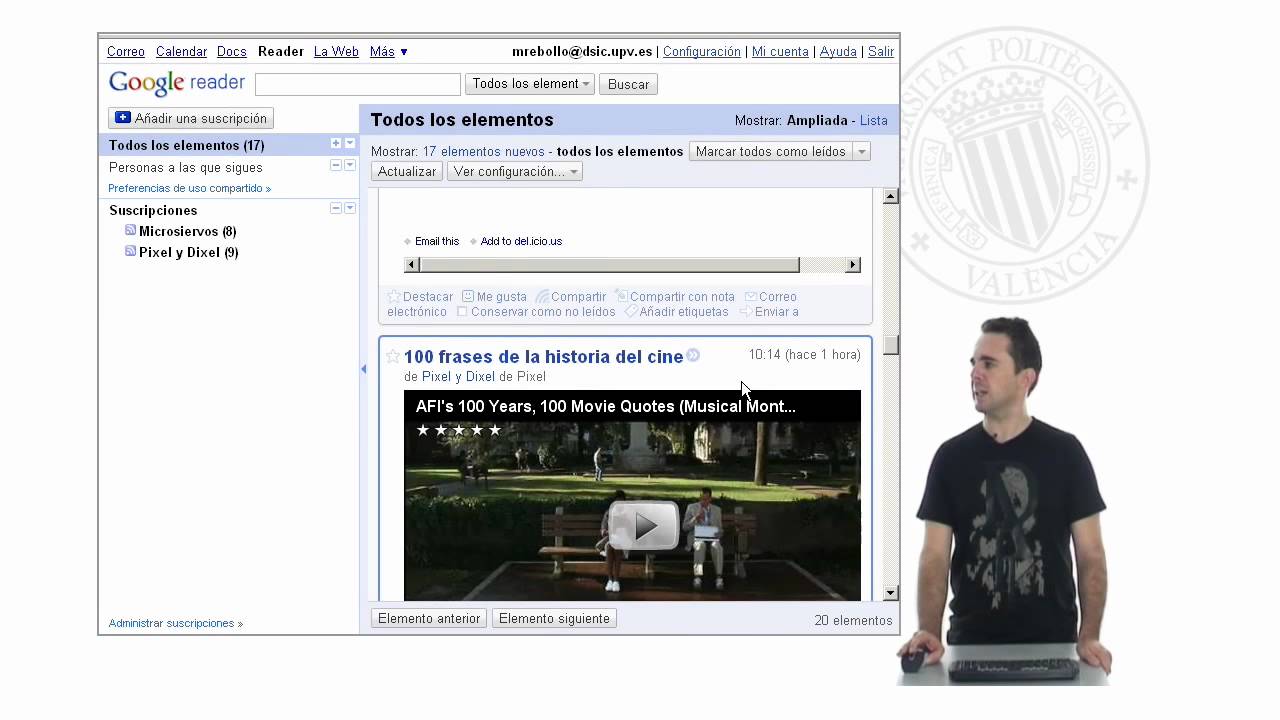Click the Añadir etiquetas tag icon
The image size is (1280, 720).
631,311
